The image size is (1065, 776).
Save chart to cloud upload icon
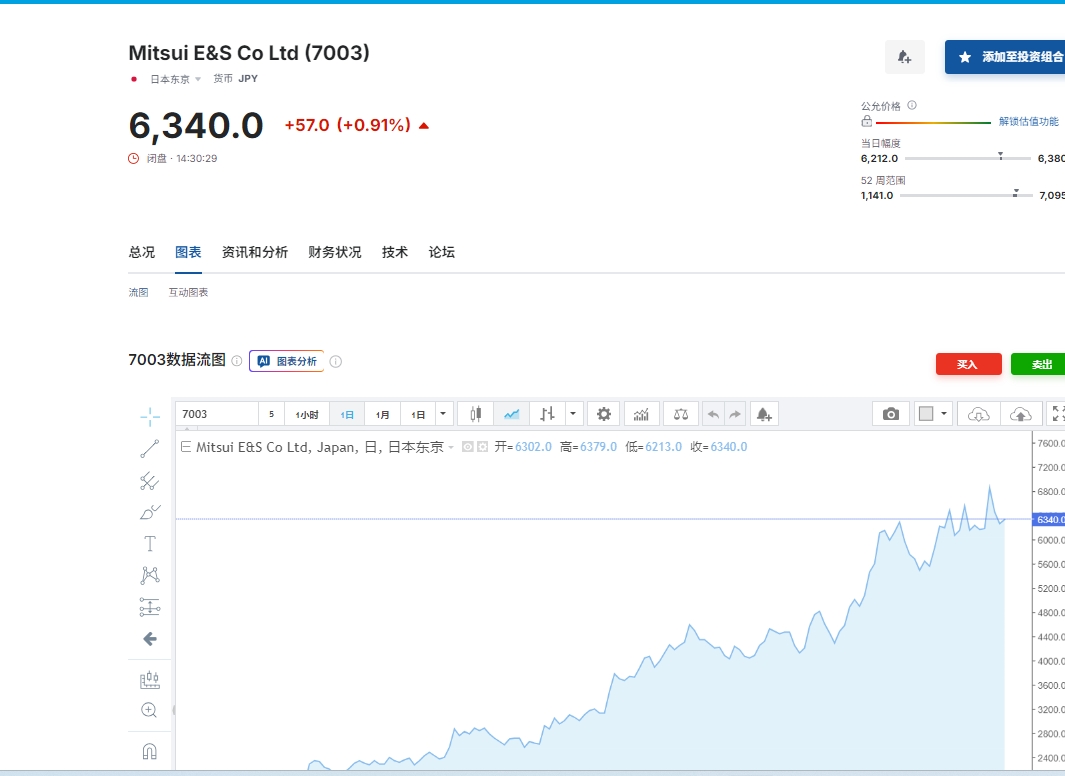[x=1021, y=414]
